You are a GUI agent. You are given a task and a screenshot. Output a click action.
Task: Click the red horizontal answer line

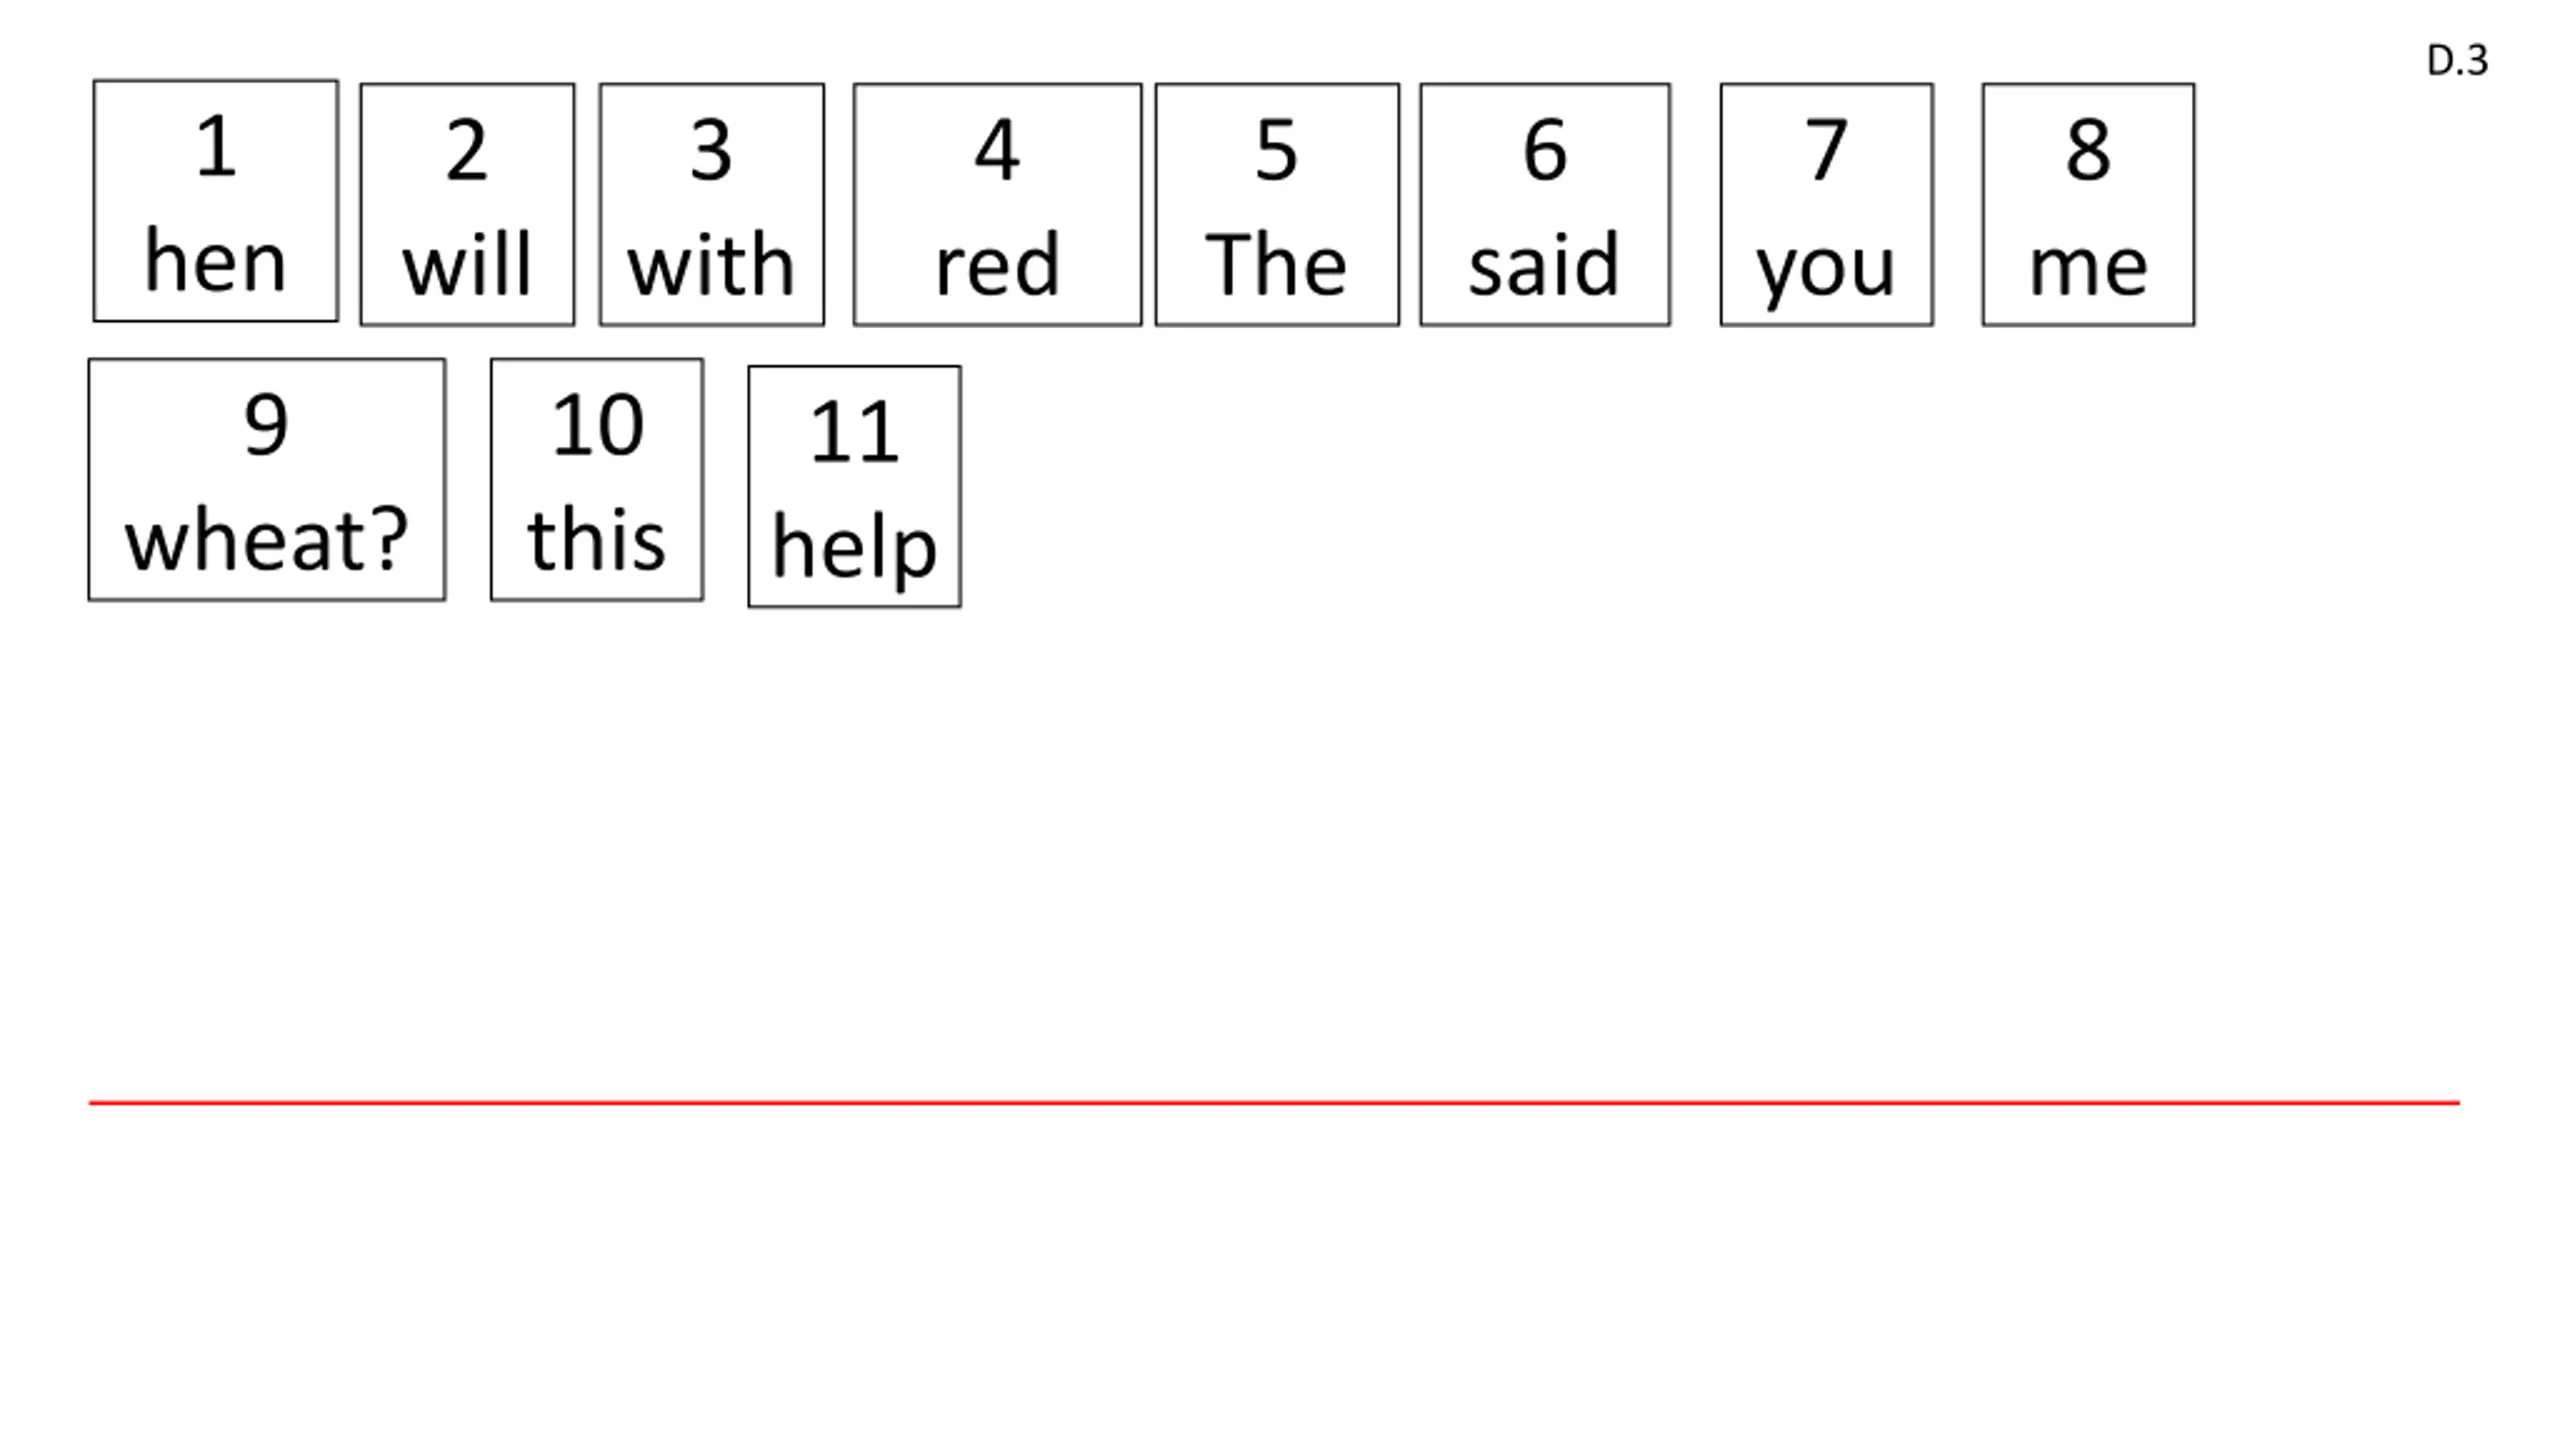[x=1274, y=1103]
